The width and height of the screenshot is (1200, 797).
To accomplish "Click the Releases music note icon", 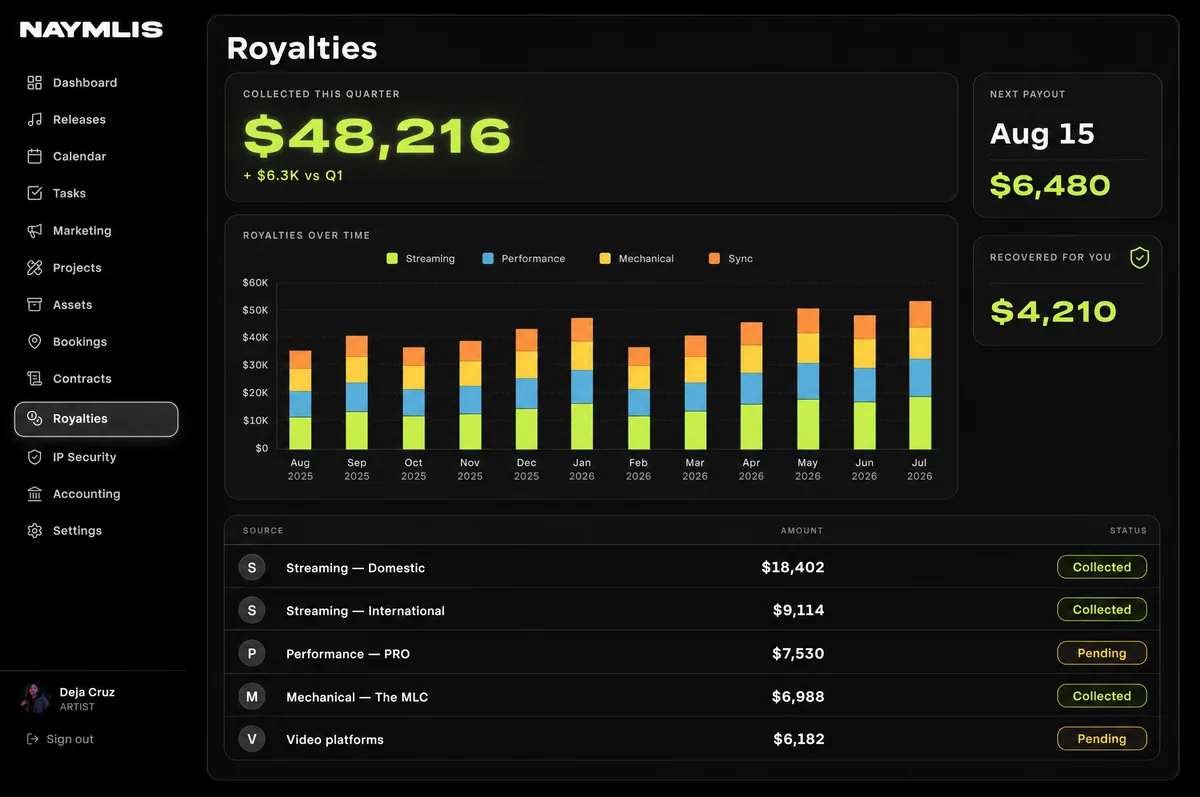I will [x=35, y=120].
